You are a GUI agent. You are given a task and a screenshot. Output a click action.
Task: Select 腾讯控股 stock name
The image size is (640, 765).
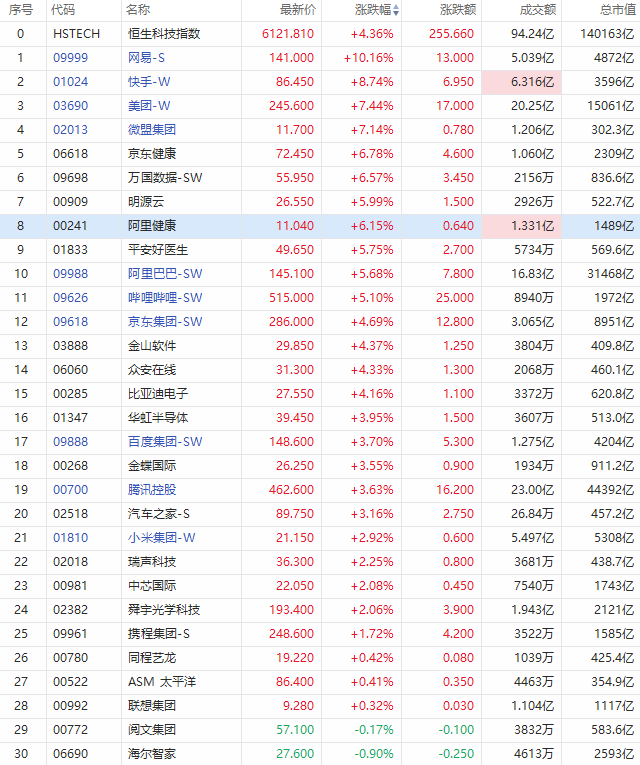(152, 489)
